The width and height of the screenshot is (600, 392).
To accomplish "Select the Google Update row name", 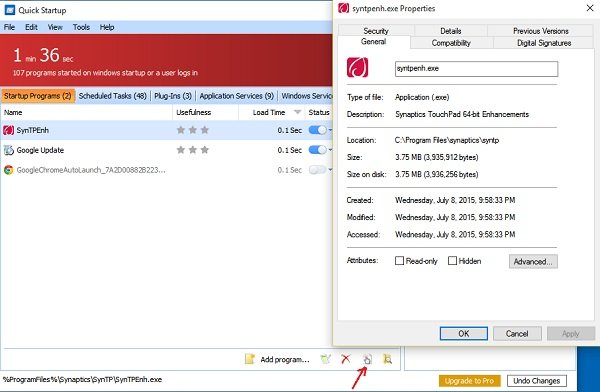I will pyautogui.click(x=40, y=150).
